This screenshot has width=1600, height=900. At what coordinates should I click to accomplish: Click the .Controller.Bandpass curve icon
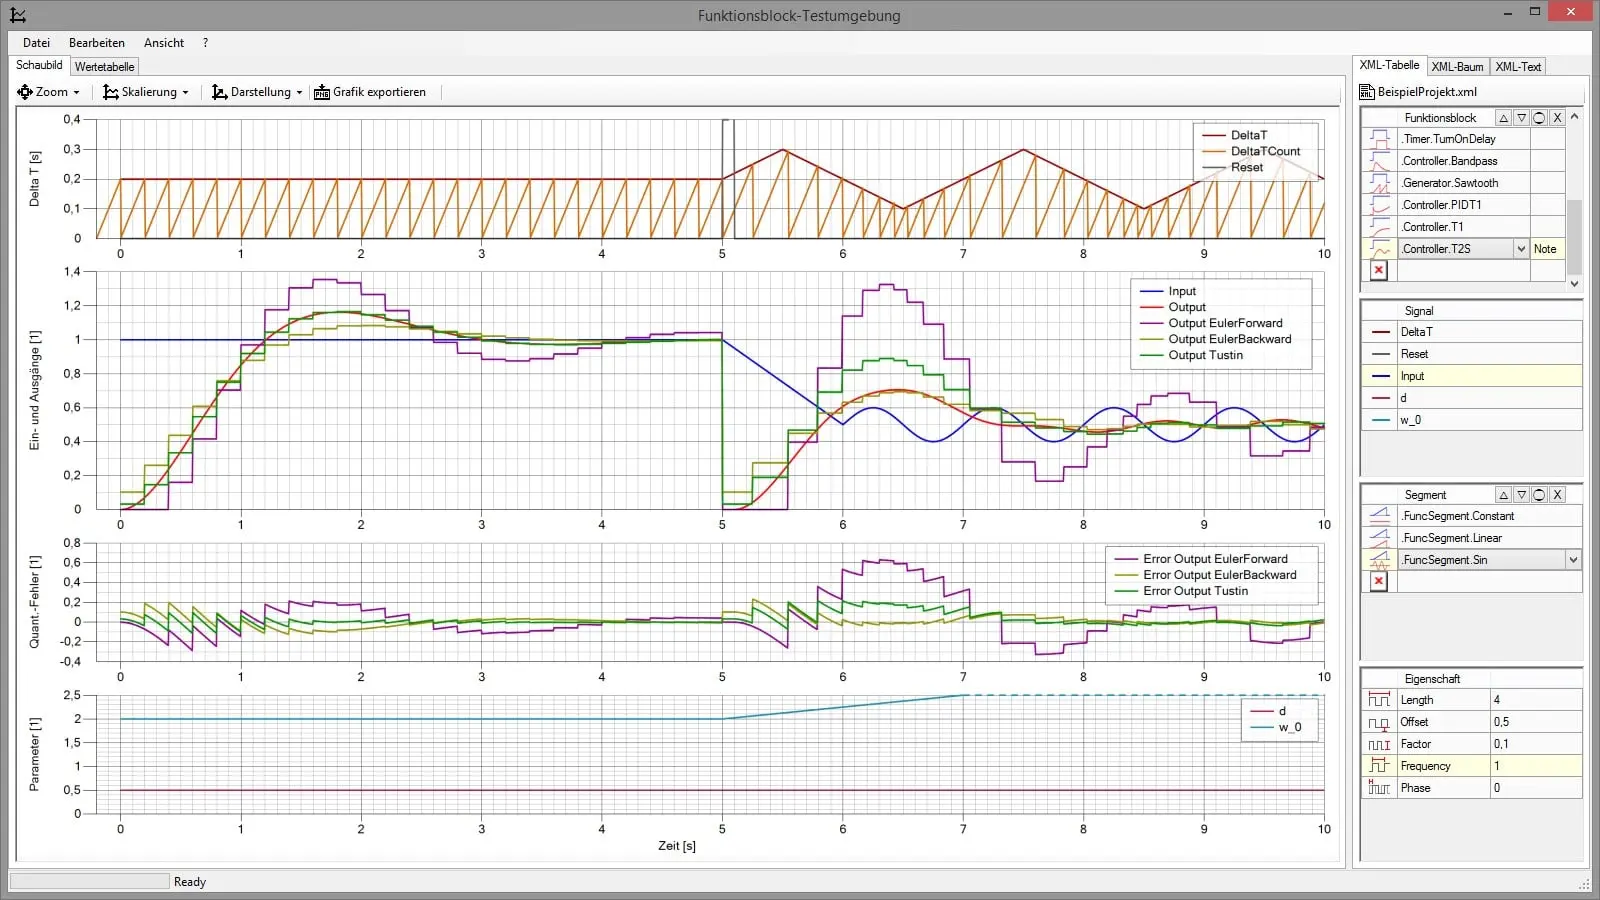[x=1378, y=160]
